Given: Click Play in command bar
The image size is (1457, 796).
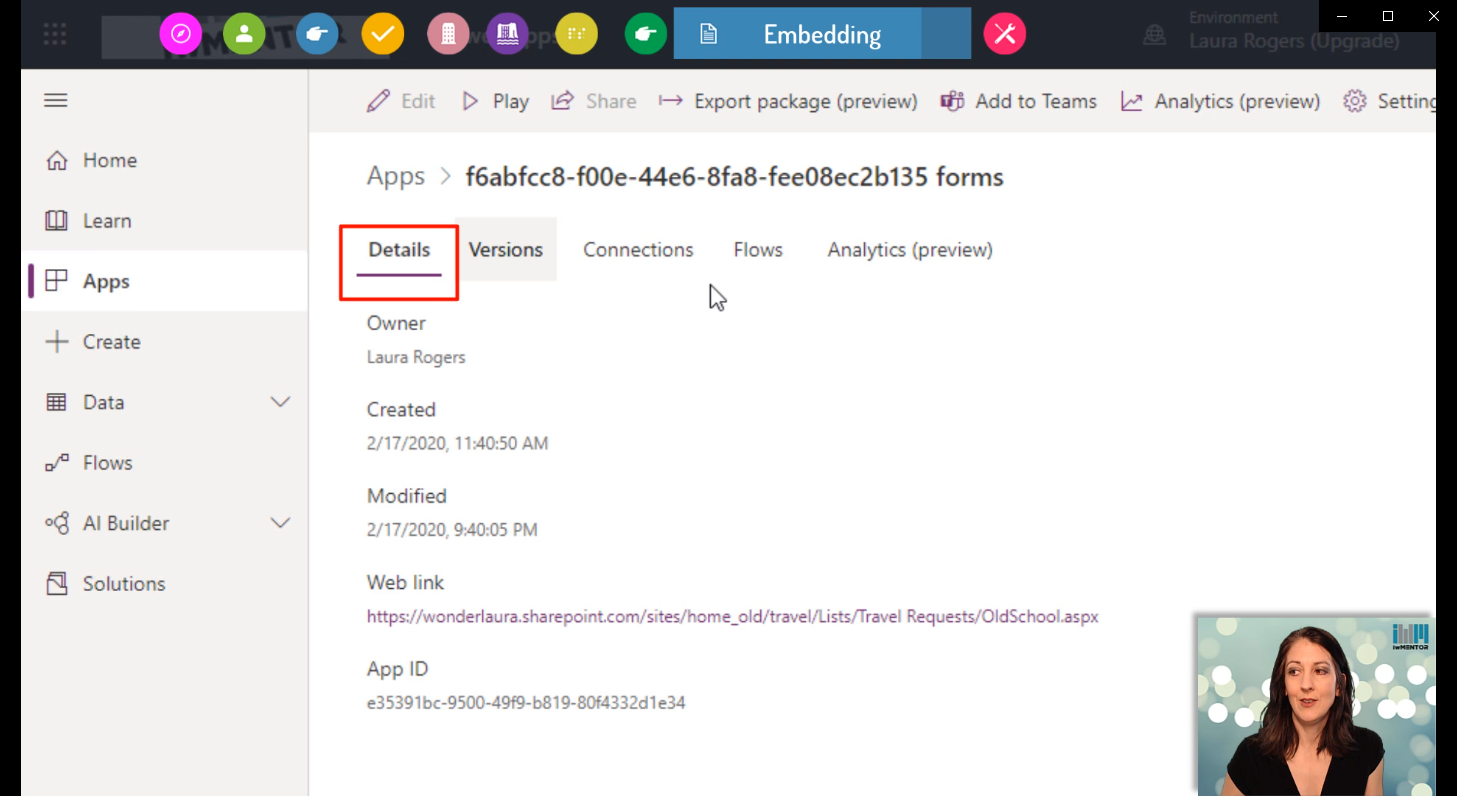Looking at the screenshot, I should tap(495, 101).
